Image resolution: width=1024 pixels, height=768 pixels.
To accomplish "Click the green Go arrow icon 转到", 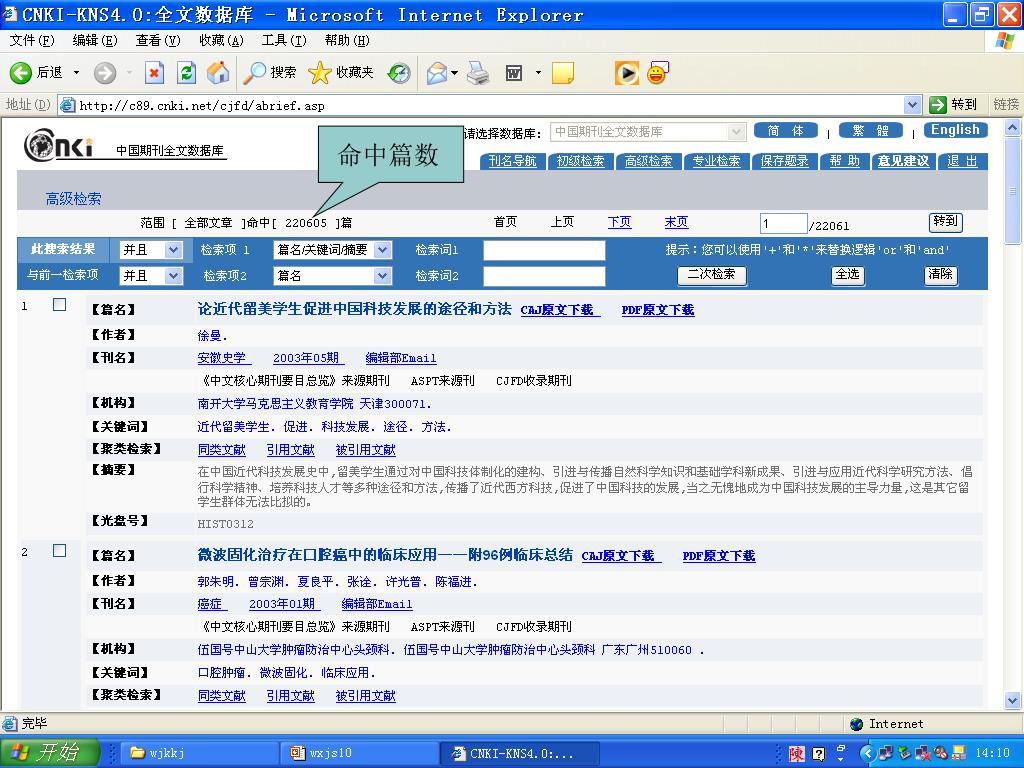I will pos(938,104).
